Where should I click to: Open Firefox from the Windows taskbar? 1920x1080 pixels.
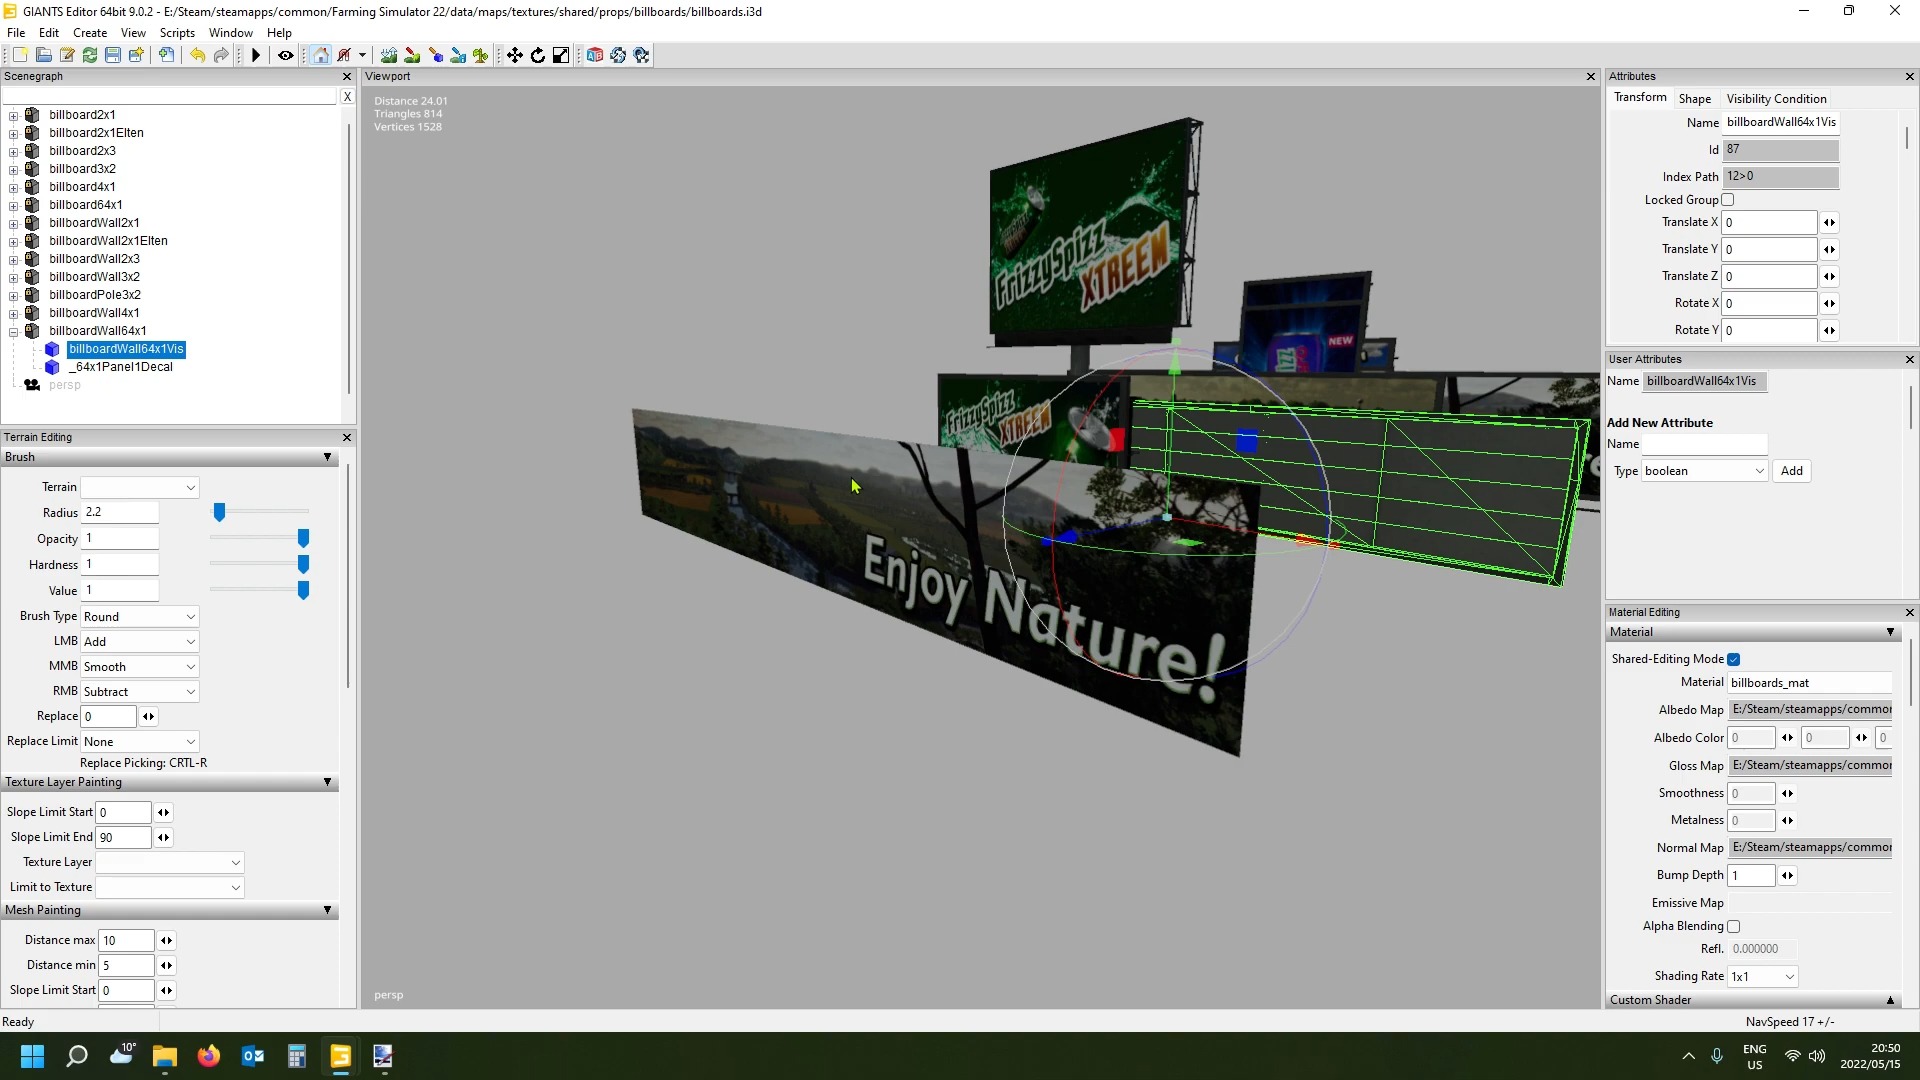coord(208,1056)
